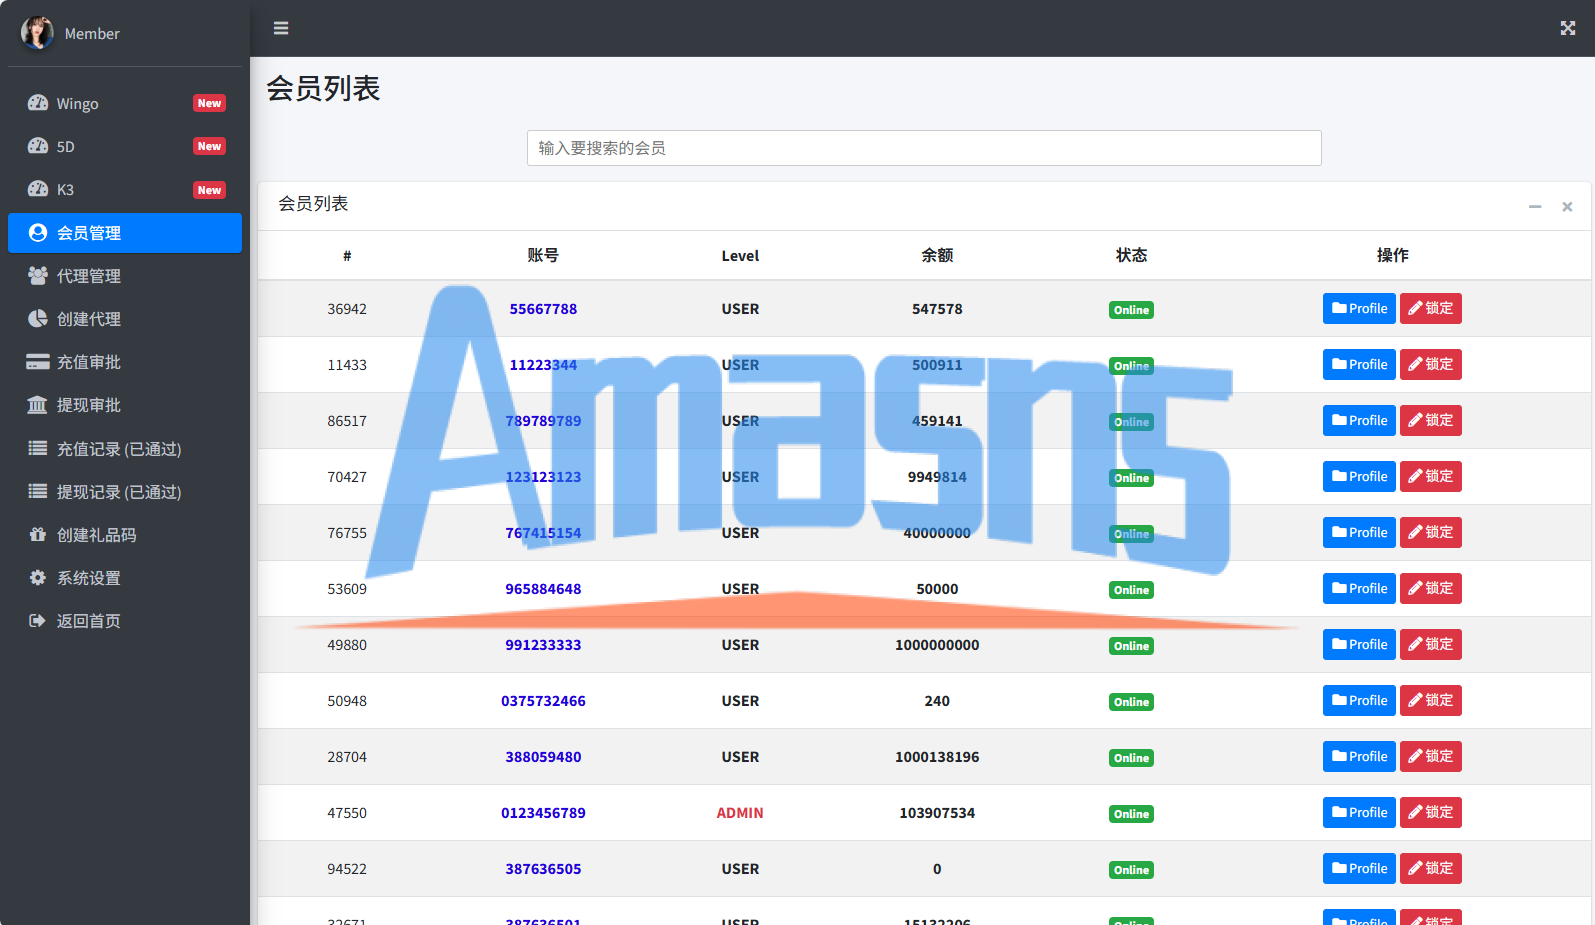Click the 创建礼品码 gift icon
The image size is (1595, 925).
[x=38, y=534]
